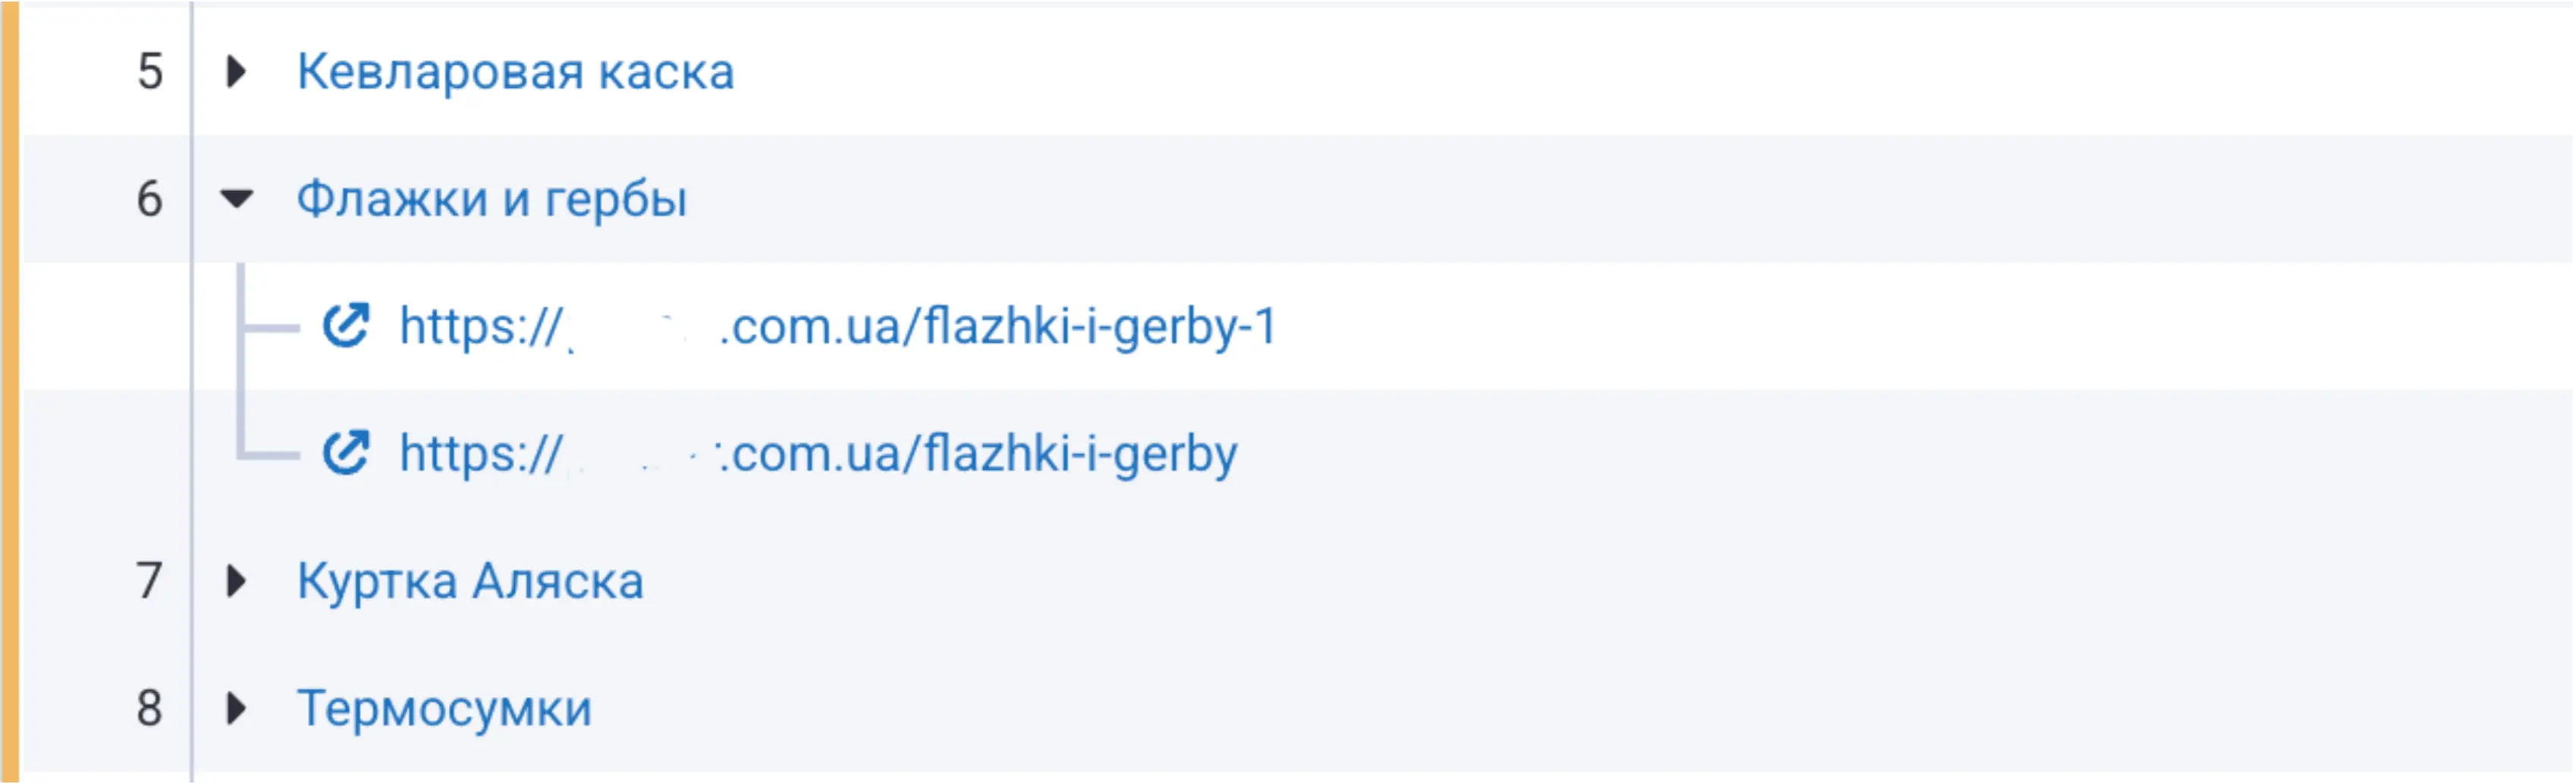Click the Кевларовая каска keyword
The height and width of the screenshot is (783, 2576).
[515, 72]
